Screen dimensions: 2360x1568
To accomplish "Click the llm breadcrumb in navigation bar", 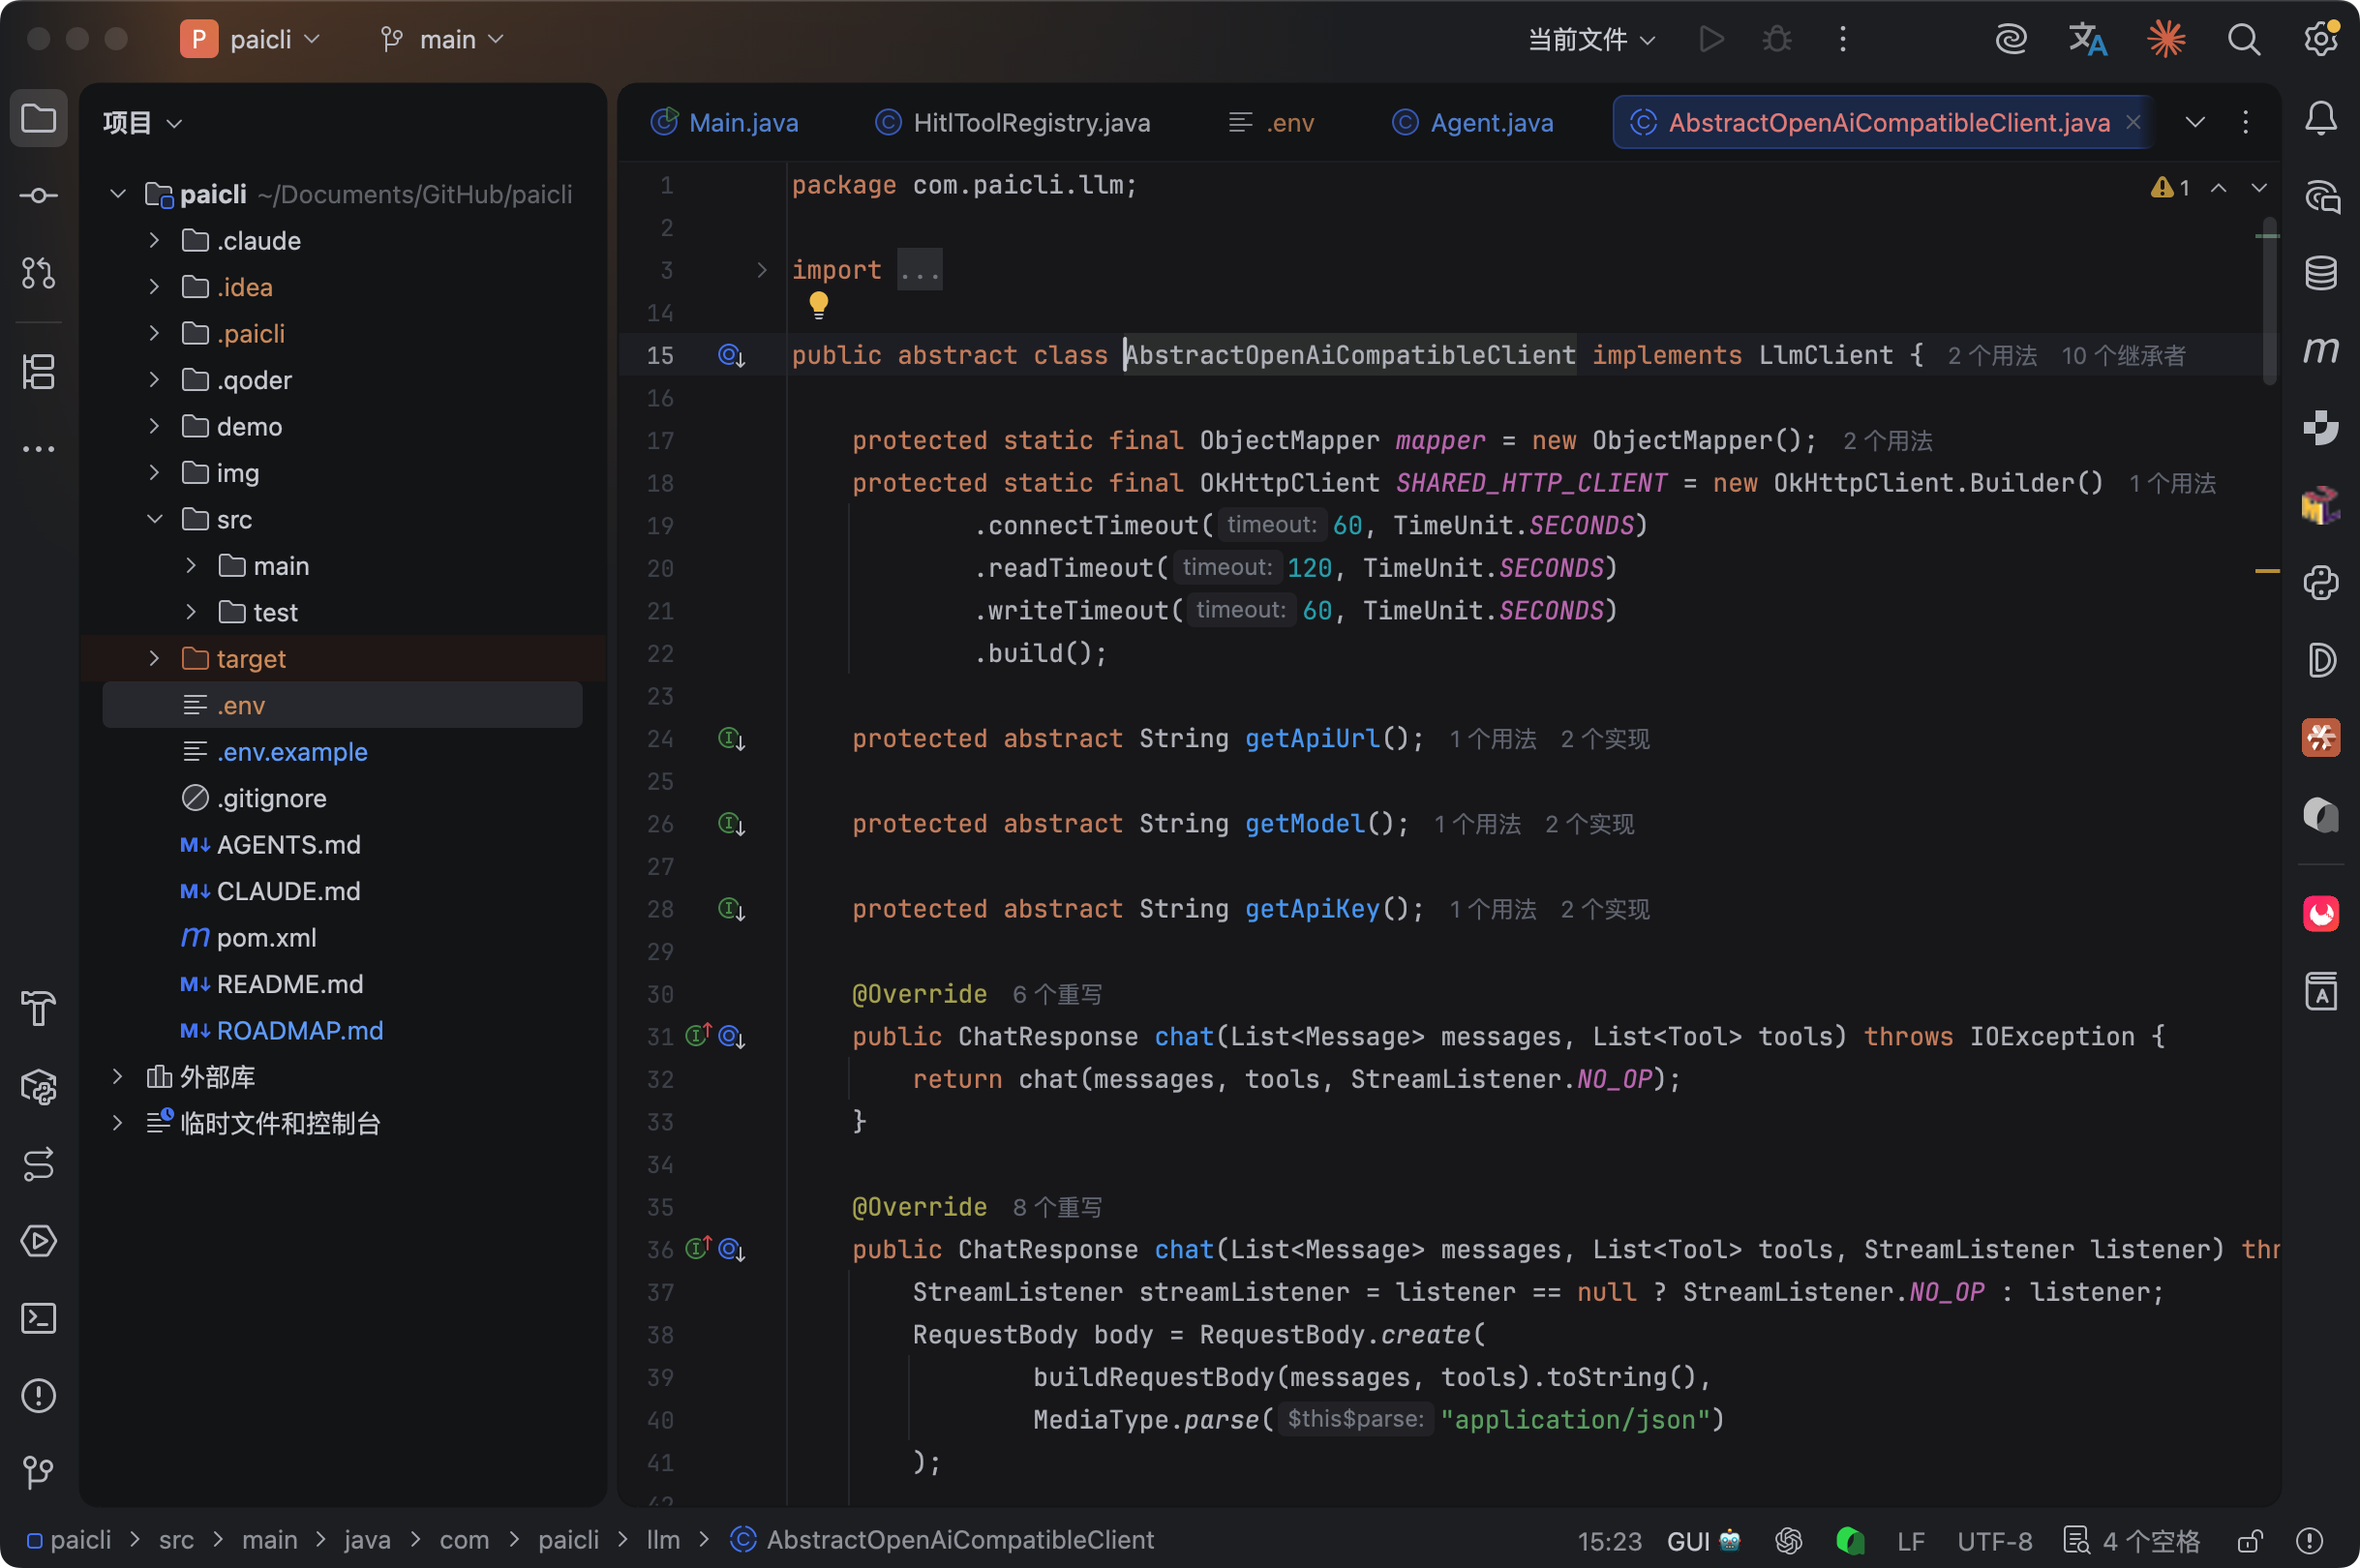I will pyautogui.click(x=662, y=1540).
